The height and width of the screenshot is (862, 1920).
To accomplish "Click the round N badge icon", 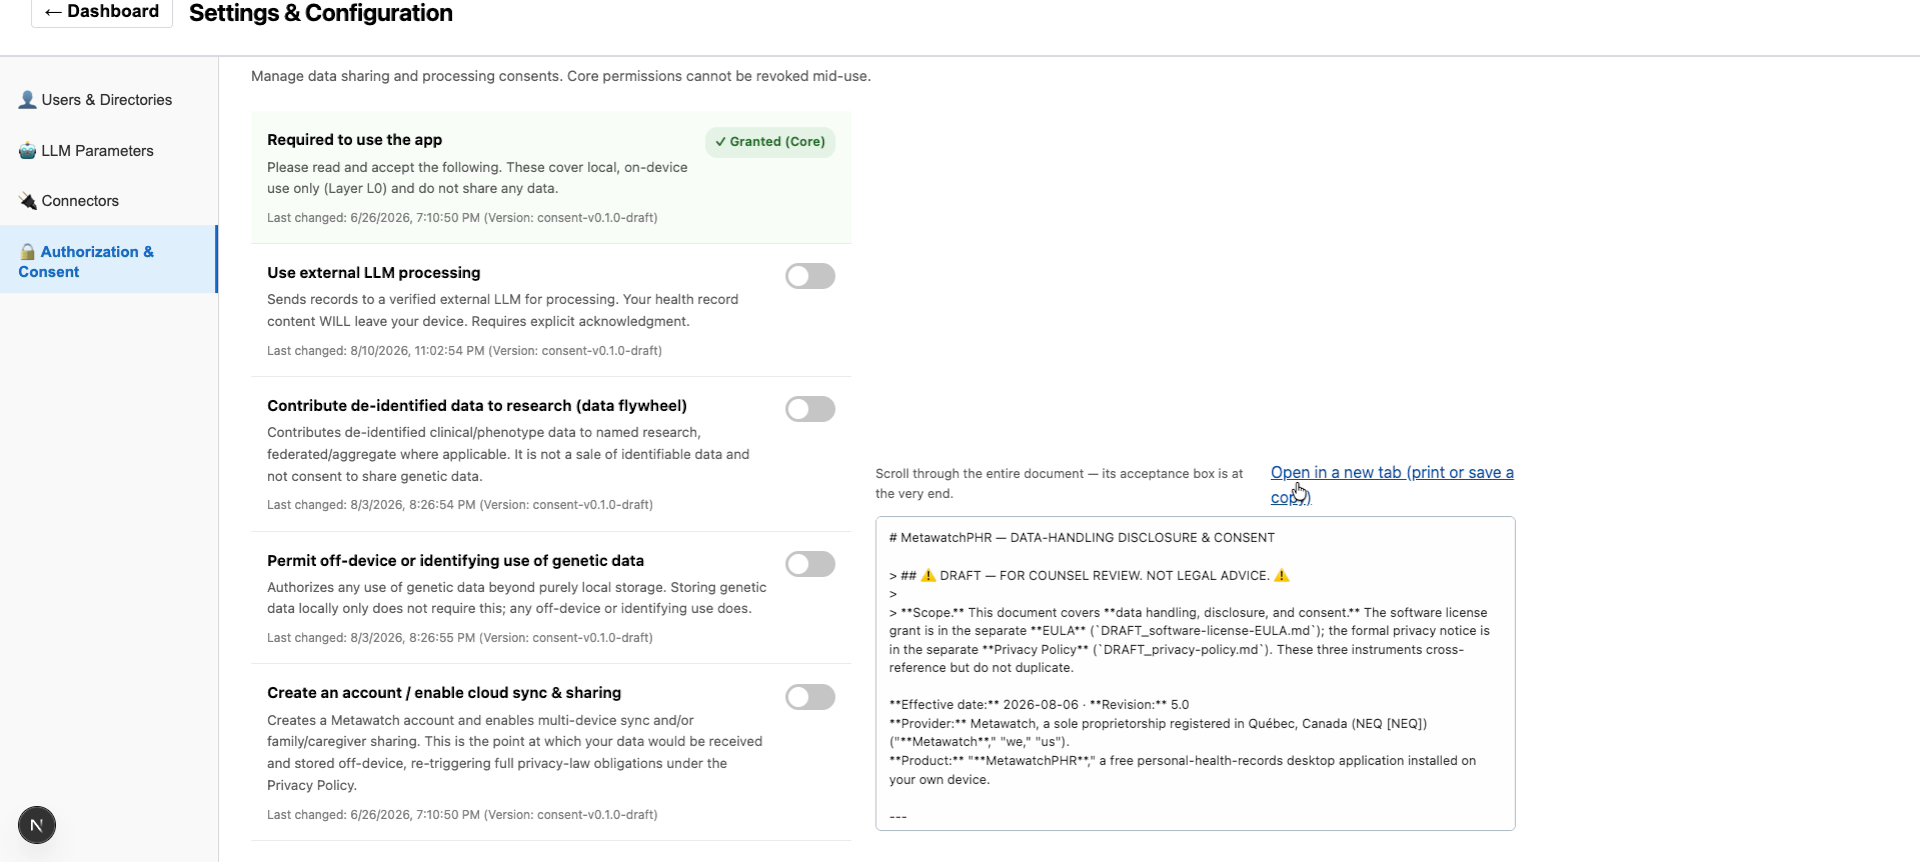I will [x=37, y=825].
